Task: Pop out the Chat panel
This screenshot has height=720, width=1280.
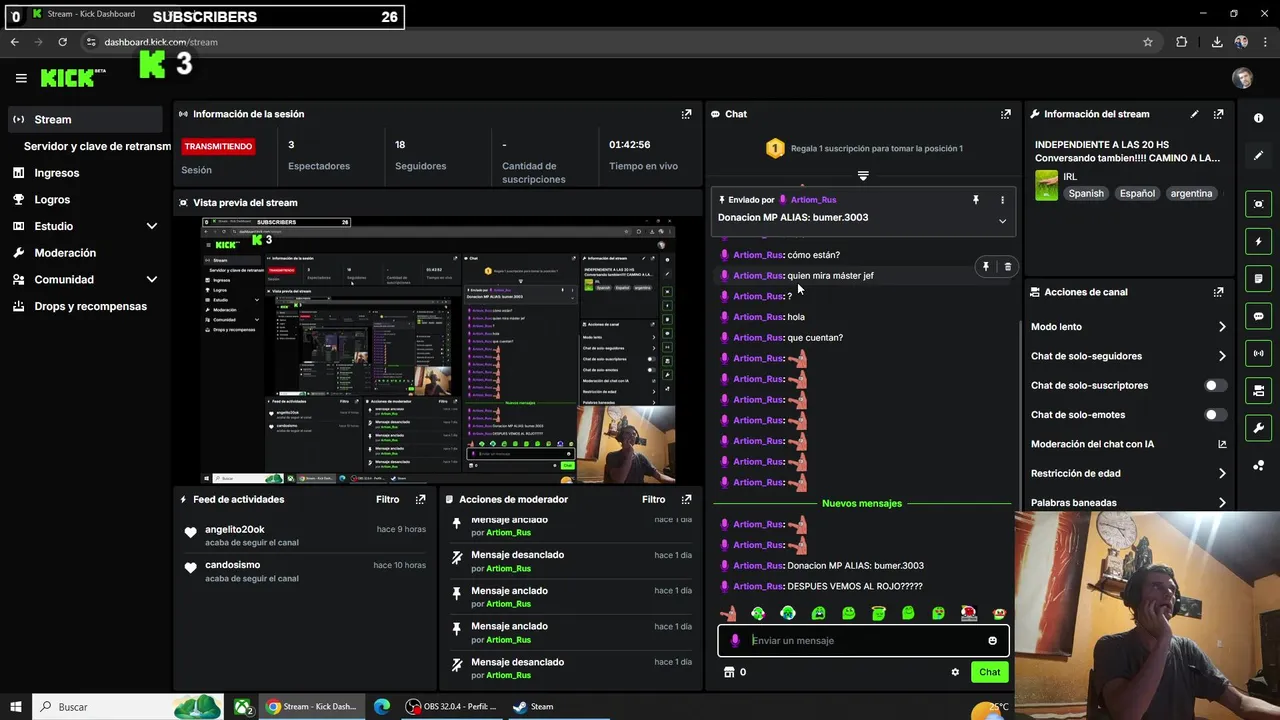Action: [x=1005, y=114]
